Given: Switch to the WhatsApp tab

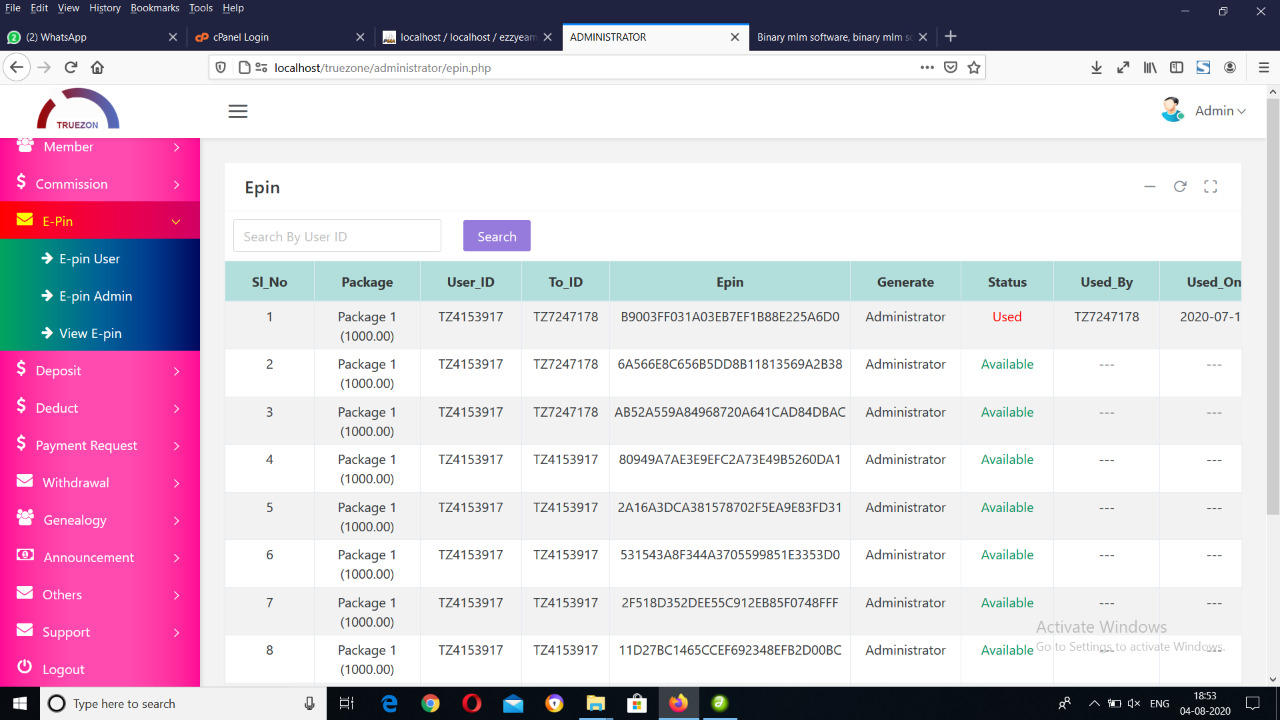Looking at the screenshot, I should (x=92, y=37).
